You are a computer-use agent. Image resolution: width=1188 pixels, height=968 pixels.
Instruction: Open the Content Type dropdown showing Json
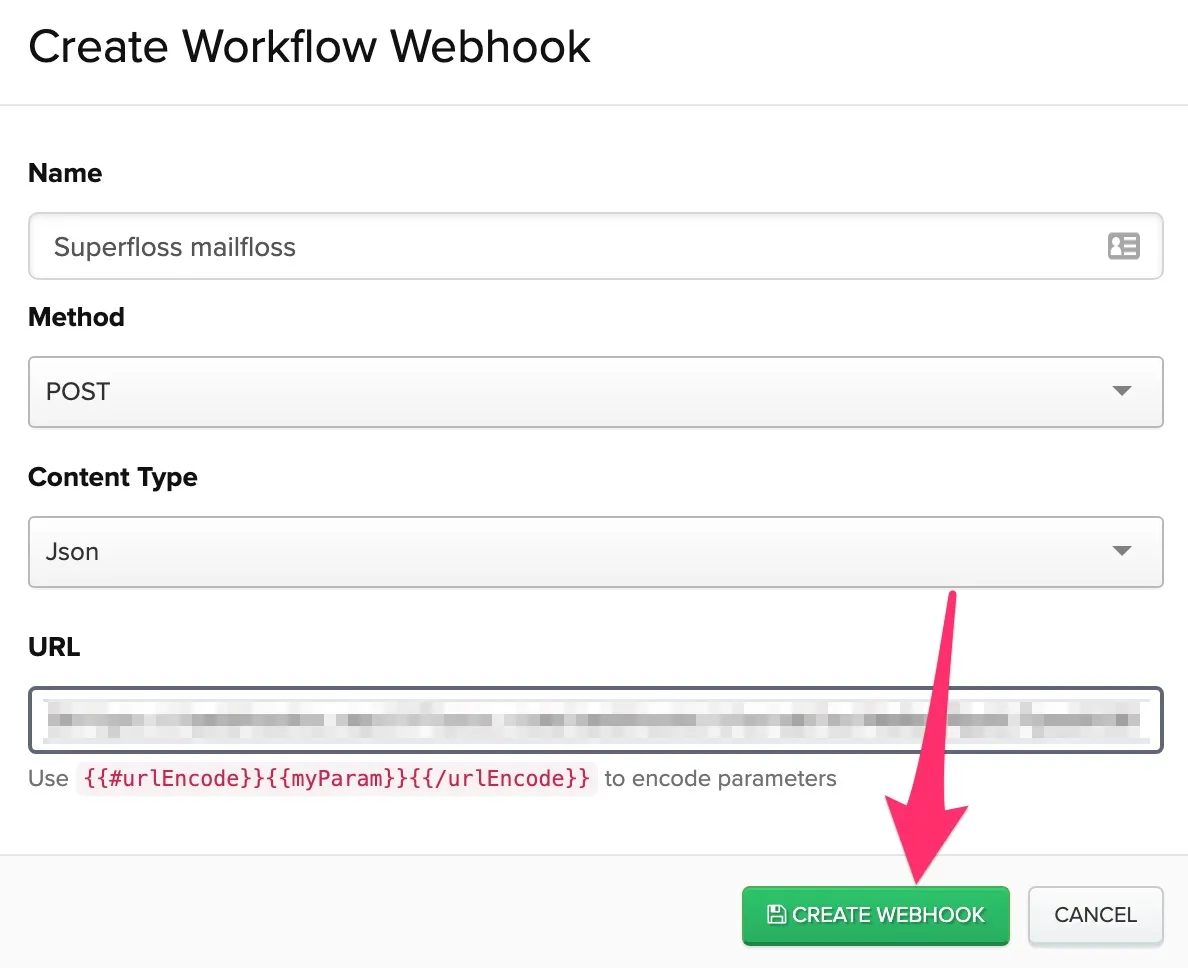pyautogui.click(x=596, y=551)
